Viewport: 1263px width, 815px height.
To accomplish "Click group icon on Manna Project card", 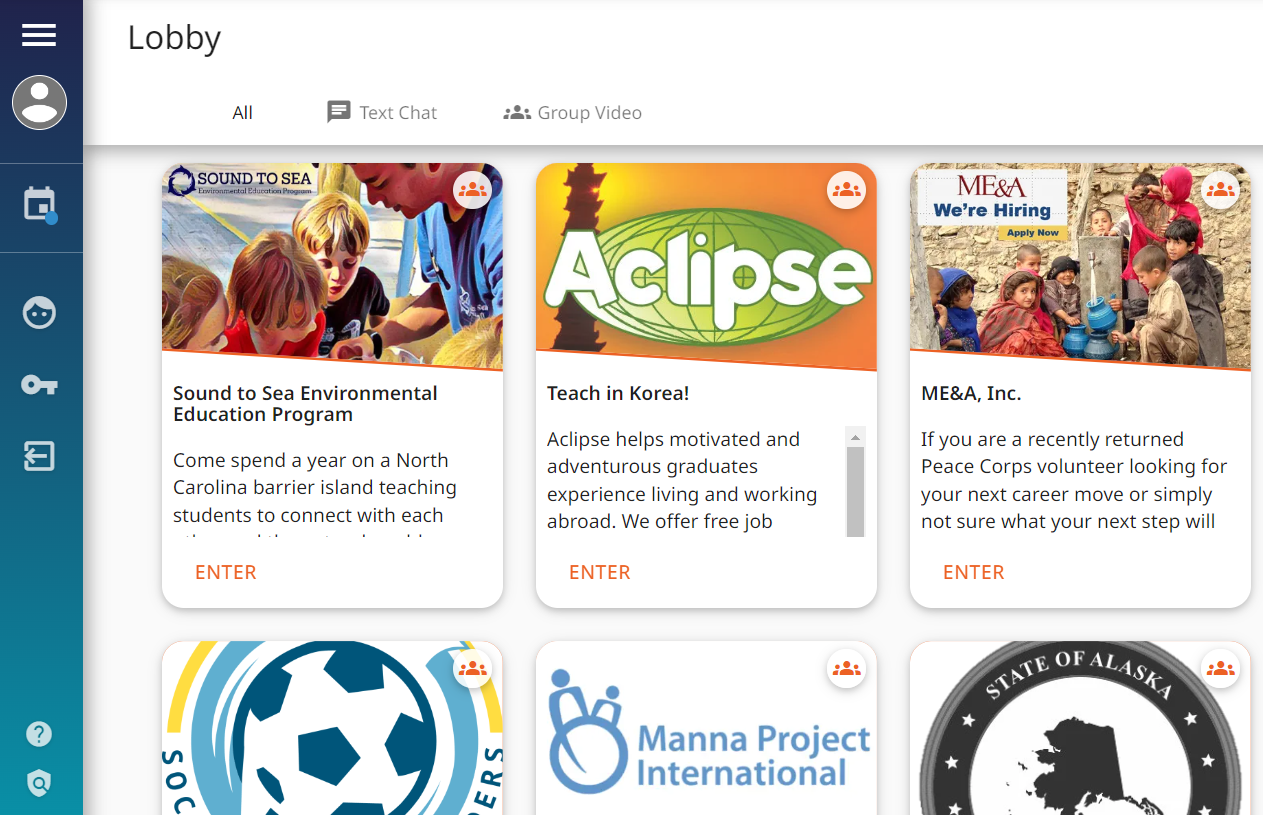I will (846, 669).
